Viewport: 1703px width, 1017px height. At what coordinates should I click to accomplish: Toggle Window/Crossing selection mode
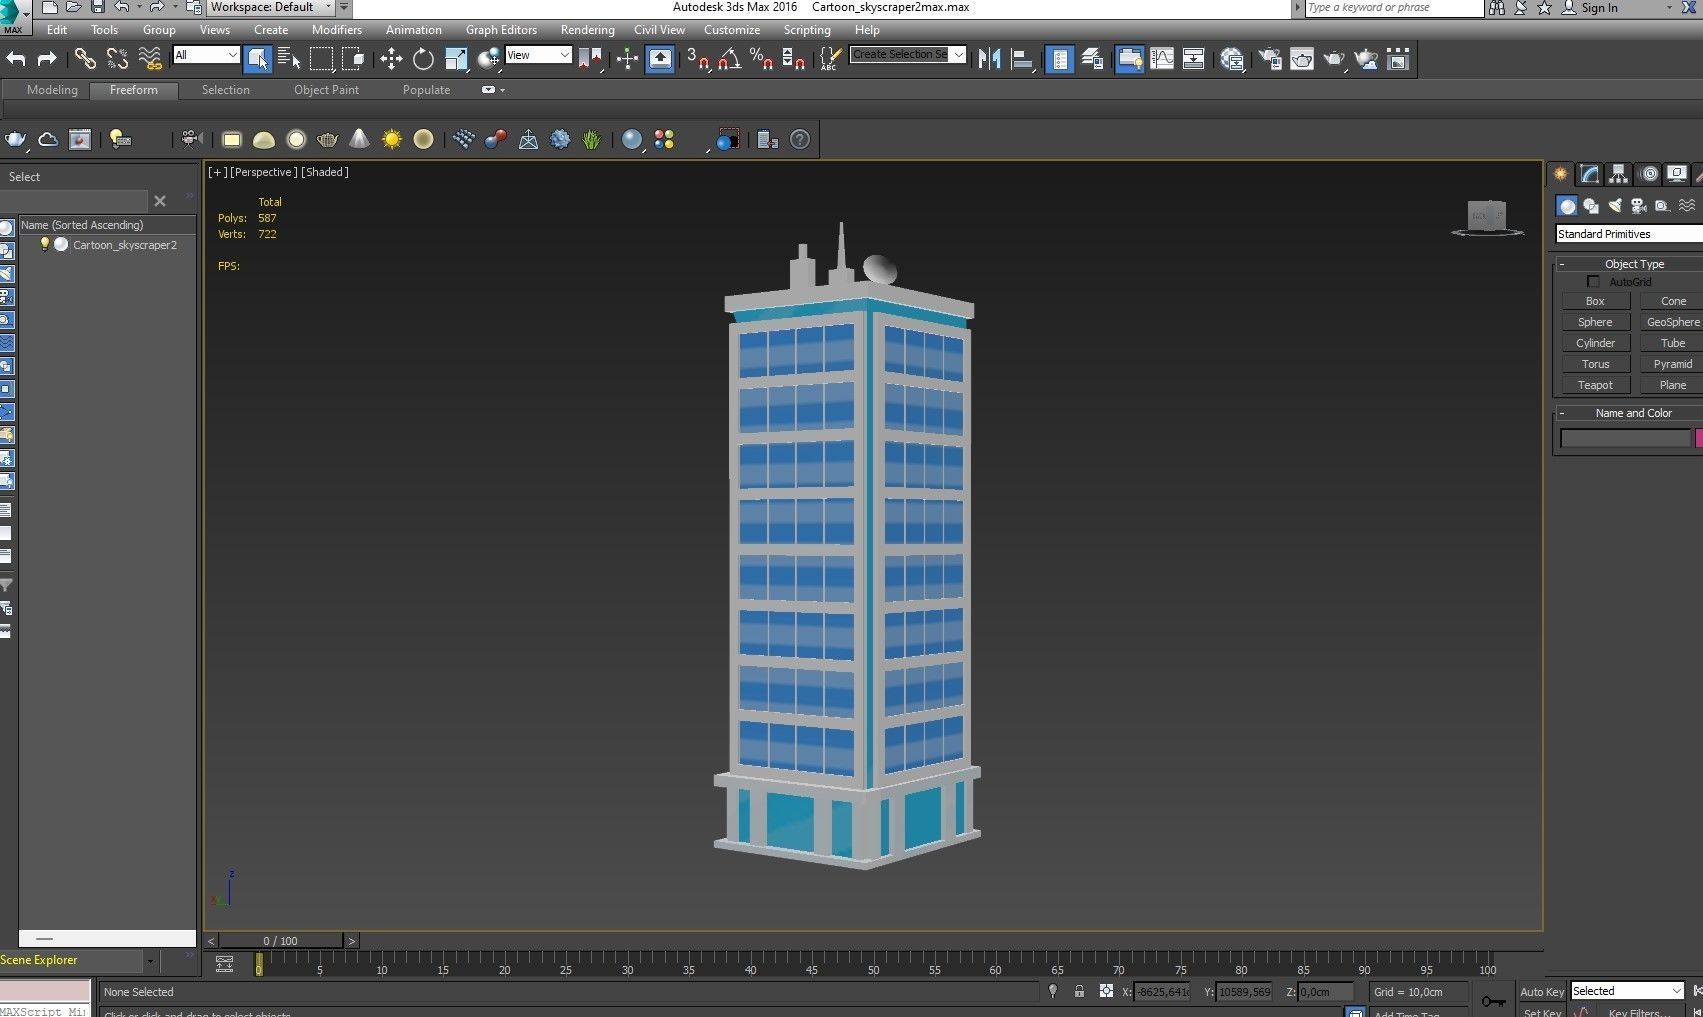click(353, 59)
